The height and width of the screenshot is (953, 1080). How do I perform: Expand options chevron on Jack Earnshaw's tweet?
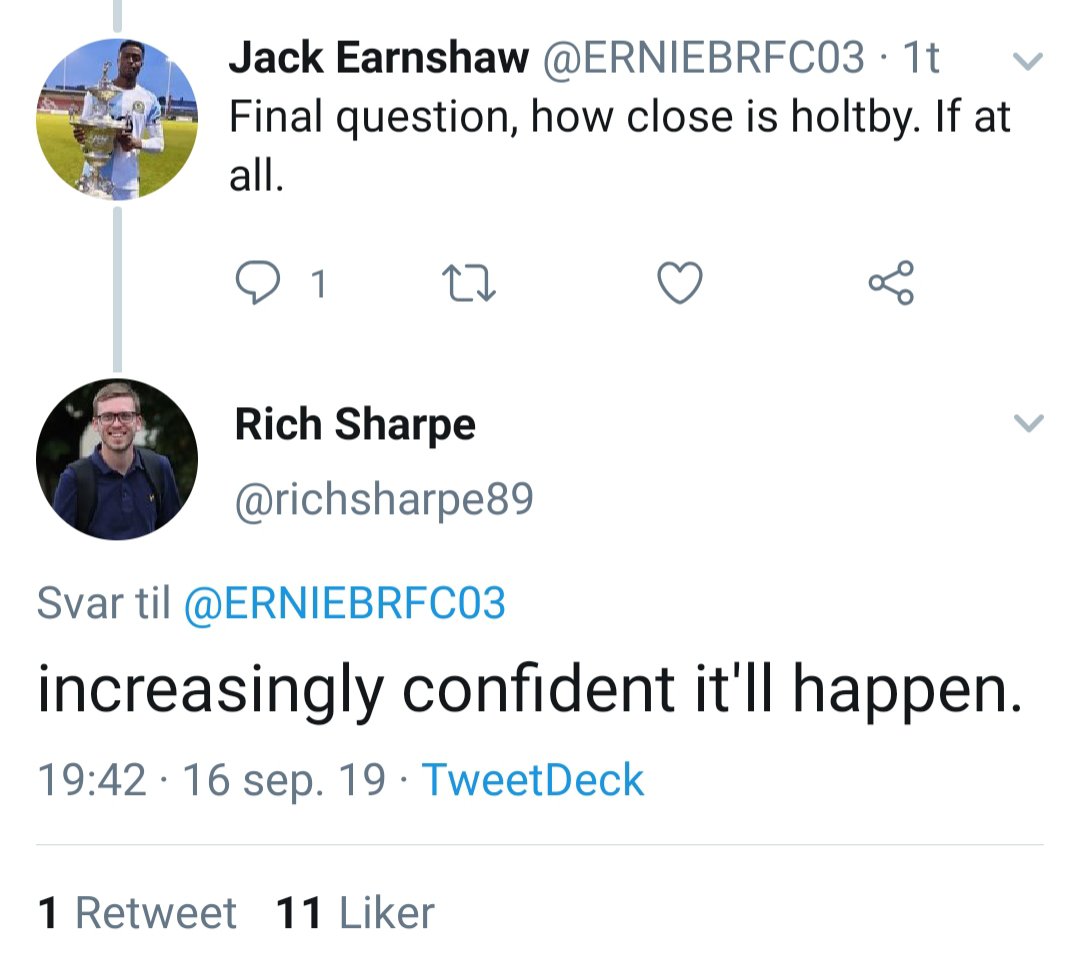click(x=1028, y=62)
